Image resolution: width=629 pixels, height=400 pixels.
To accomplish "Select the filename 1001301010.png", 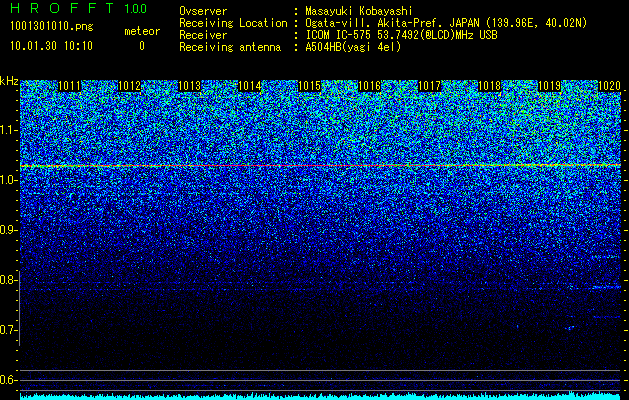I will pyautogui.click(x=52, y=26).
